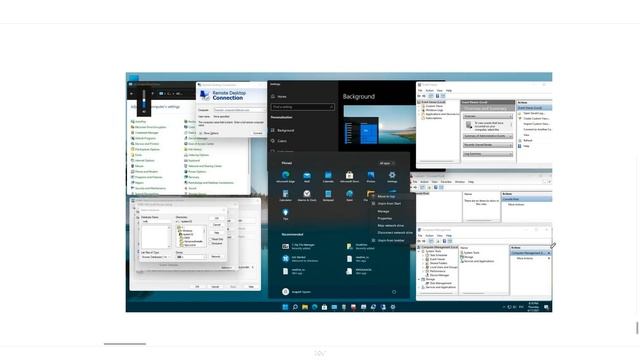Click Network button in database dialog
The image size is (640, 360).
[216, 257]
